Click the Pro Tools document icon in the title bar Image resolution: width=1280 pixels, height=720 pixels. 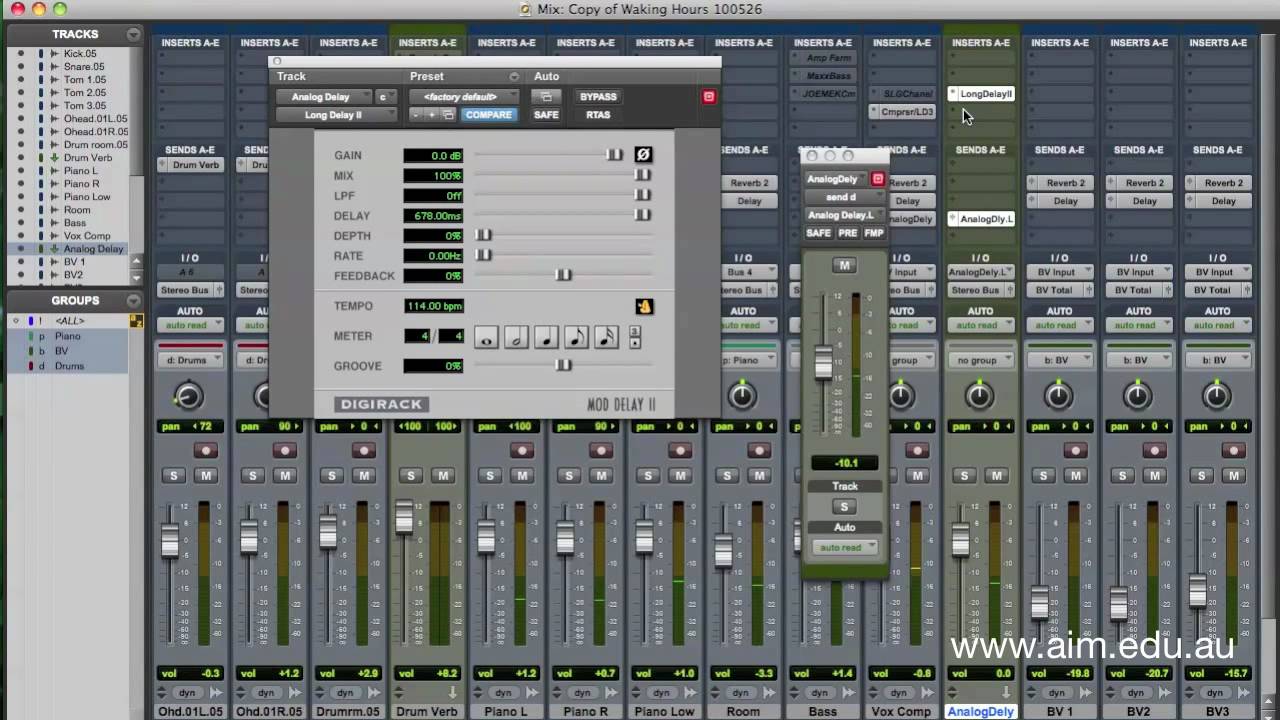[526, 9]
